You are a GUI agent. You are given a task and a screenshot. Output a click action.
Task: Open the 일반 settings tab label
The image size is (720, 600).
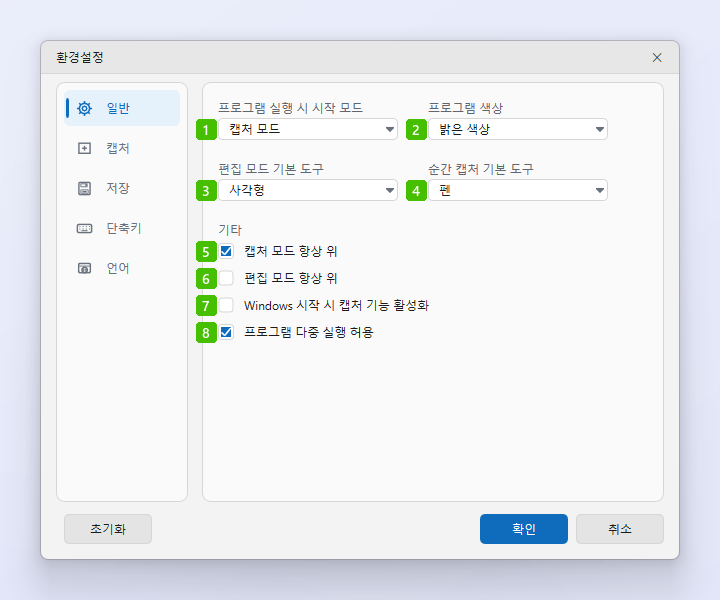pos(118,108)
